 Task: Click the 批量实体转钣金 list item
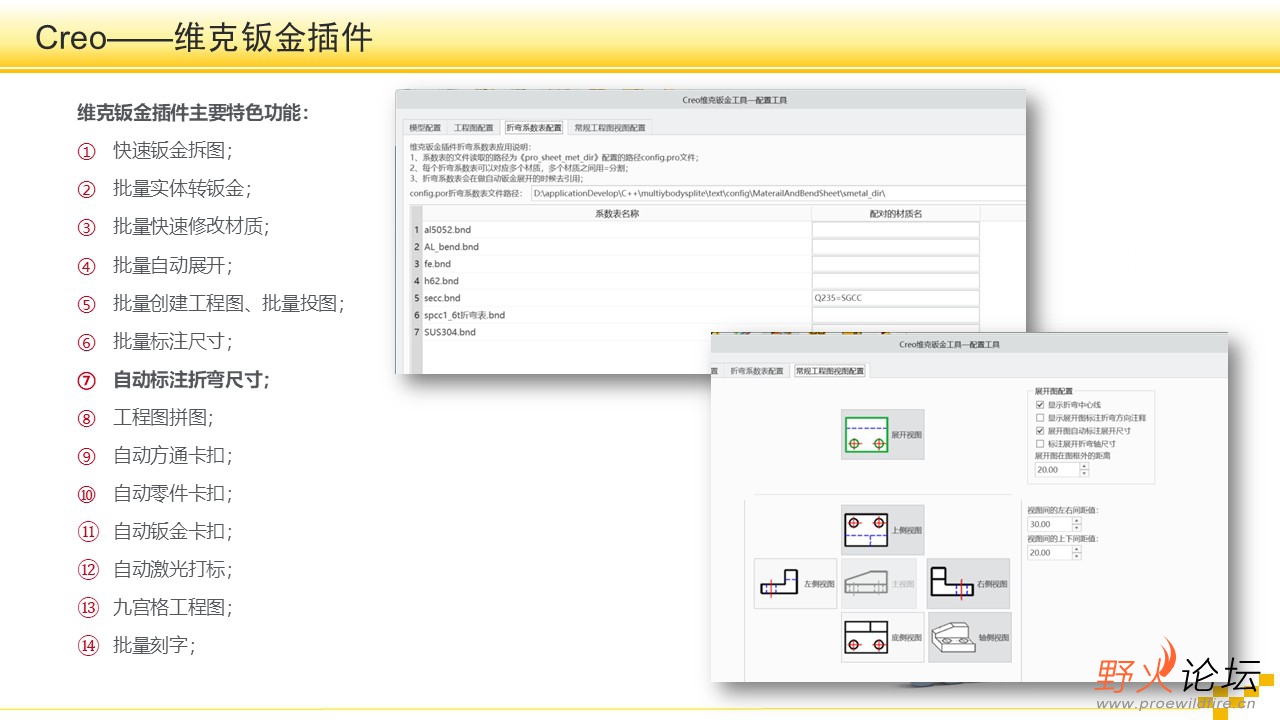click(182, 189)
